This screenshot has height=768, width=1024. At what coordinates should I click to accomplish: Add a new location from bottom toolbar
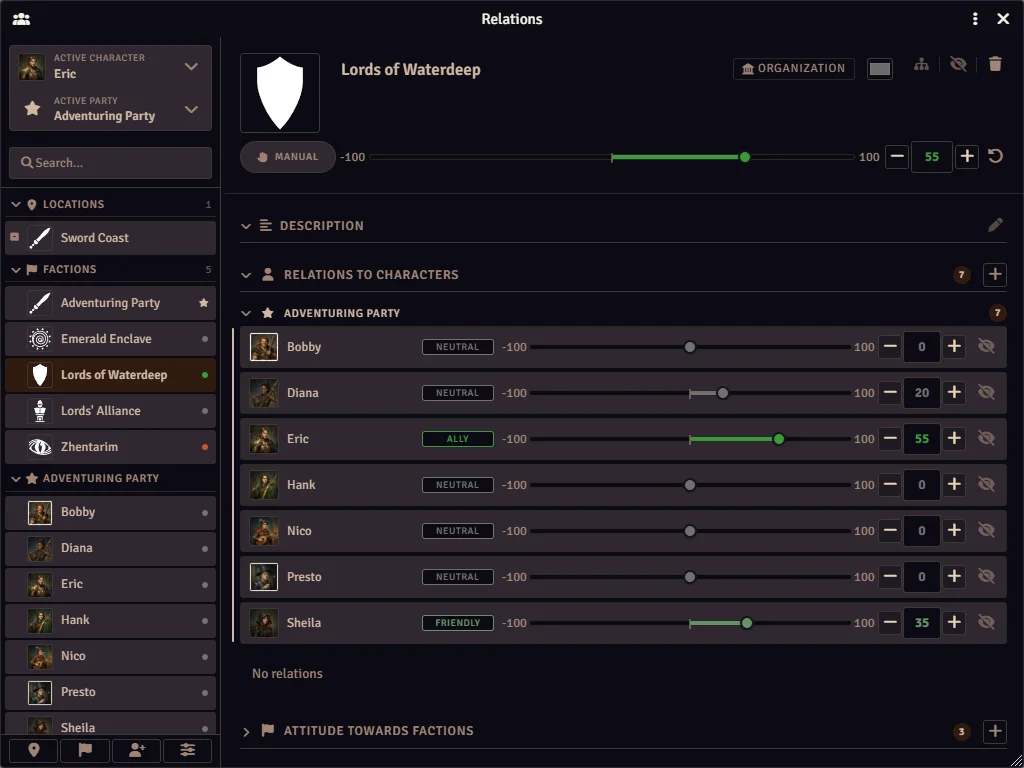pyautogui.click(x=34, y=750)
